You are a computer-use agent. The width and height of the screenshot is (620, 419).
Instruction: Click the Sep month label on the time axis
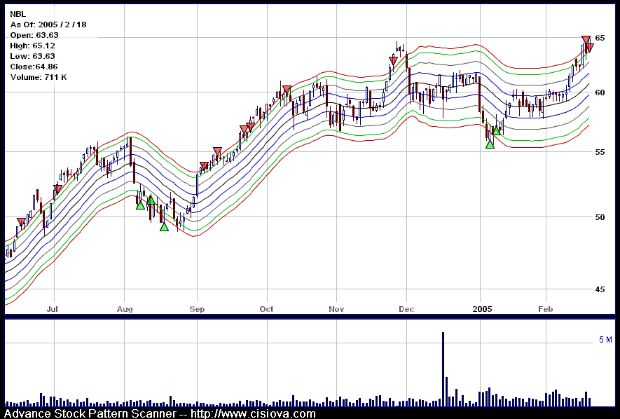[x=197, y=309]
